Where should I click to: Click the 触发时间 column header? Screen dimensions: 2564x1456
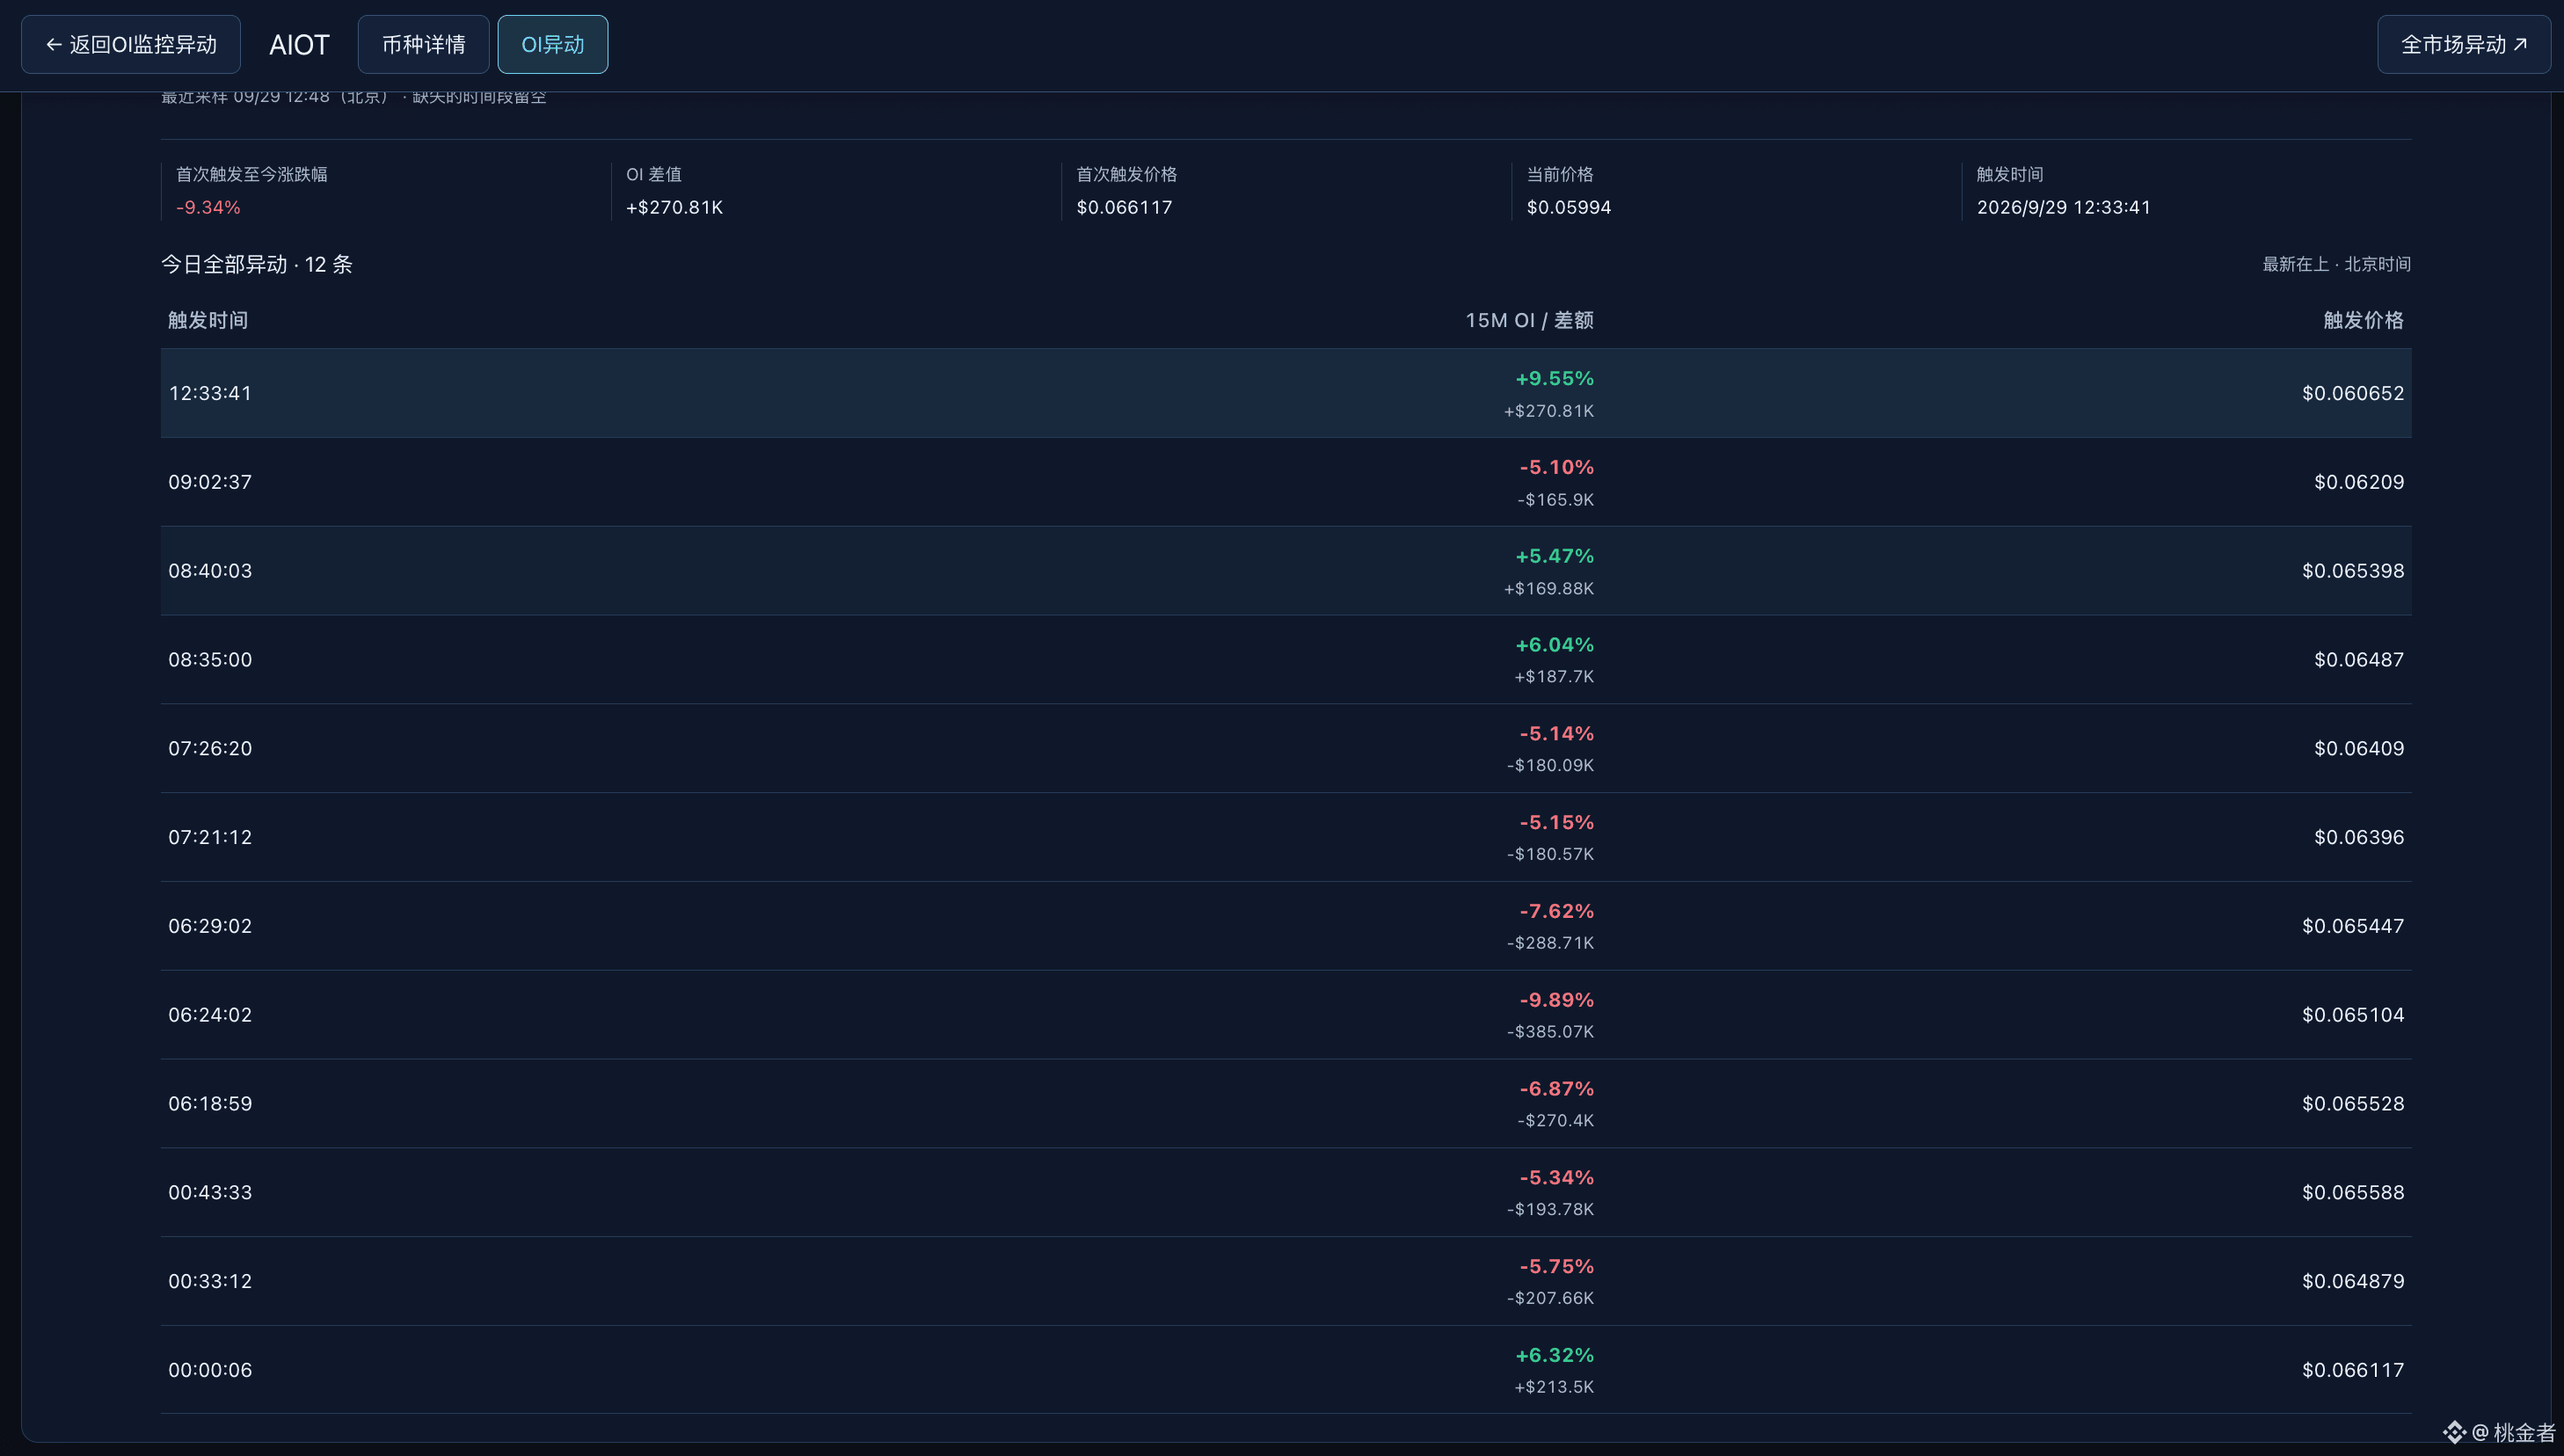[x=208, y=320]
